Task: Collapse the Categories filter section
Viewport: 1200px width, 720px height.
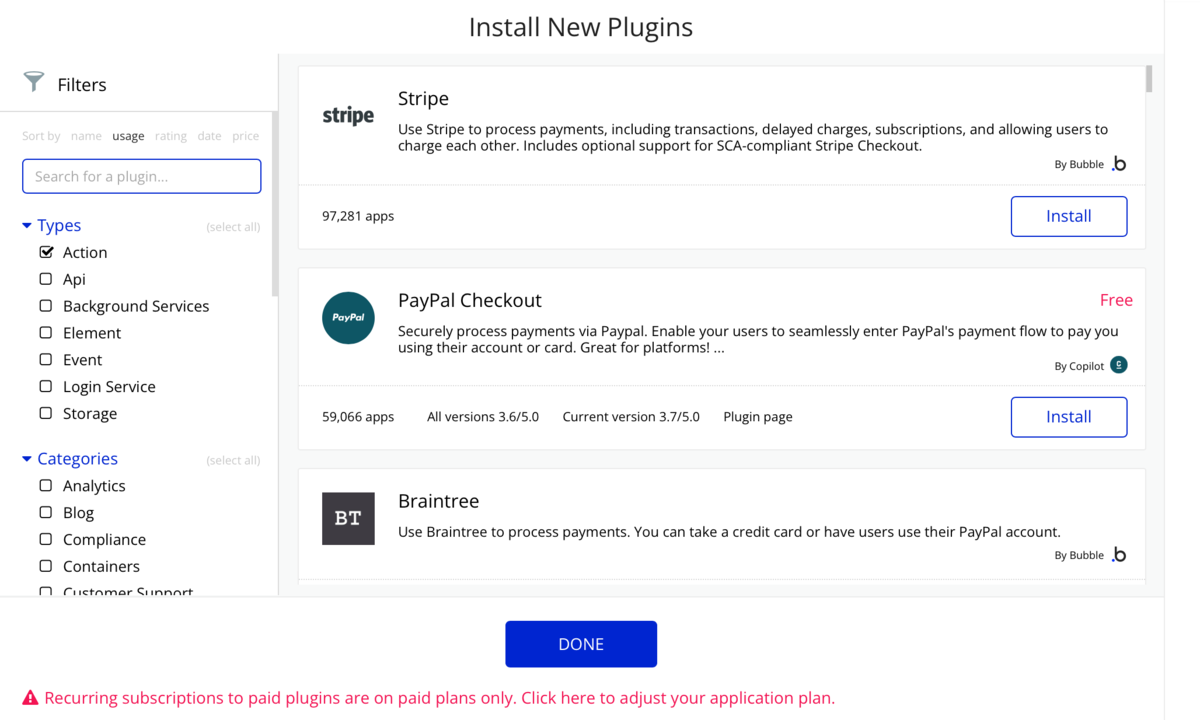Action: click(x=27, y=459)
